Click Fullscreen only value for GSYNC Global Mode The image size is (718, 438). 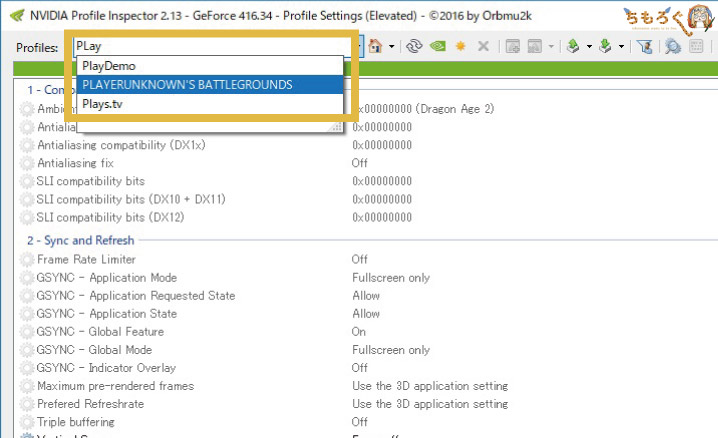pos(391,350)
